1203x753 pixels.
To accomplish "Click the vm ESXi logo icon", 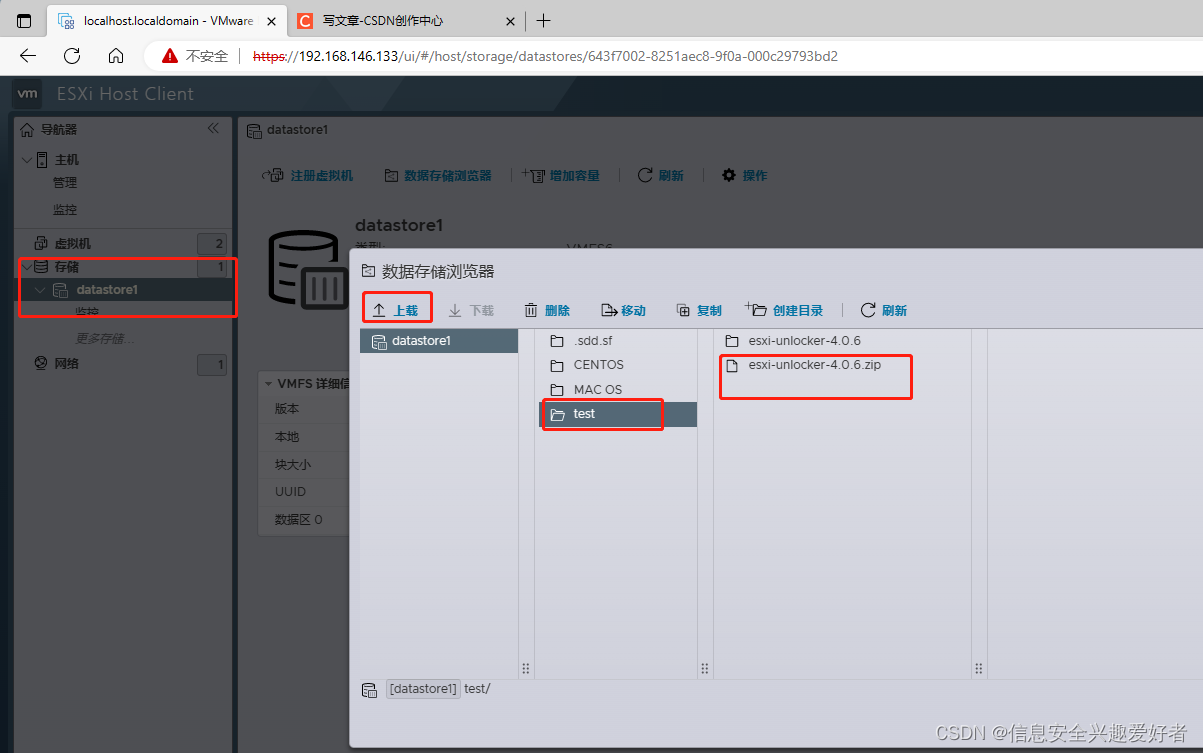I will point(26,93).
